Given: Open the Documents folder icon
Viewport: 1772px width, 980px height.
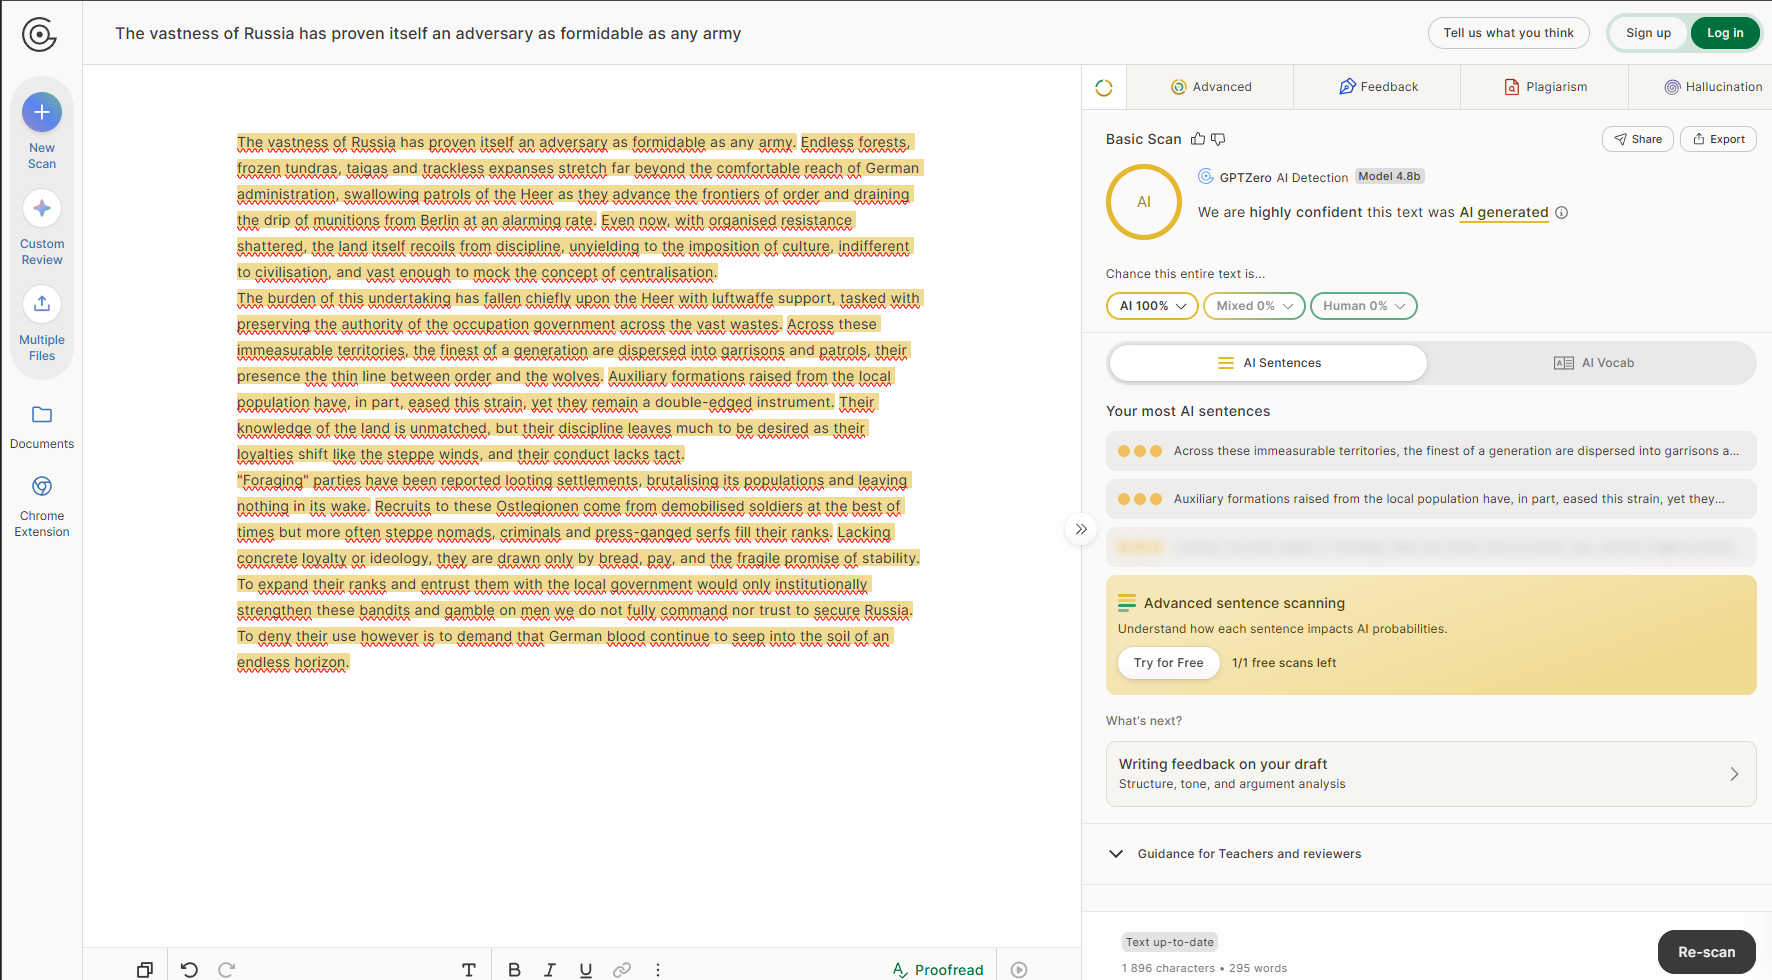Looking at the screenshot, I should click(x=42, y=414).
